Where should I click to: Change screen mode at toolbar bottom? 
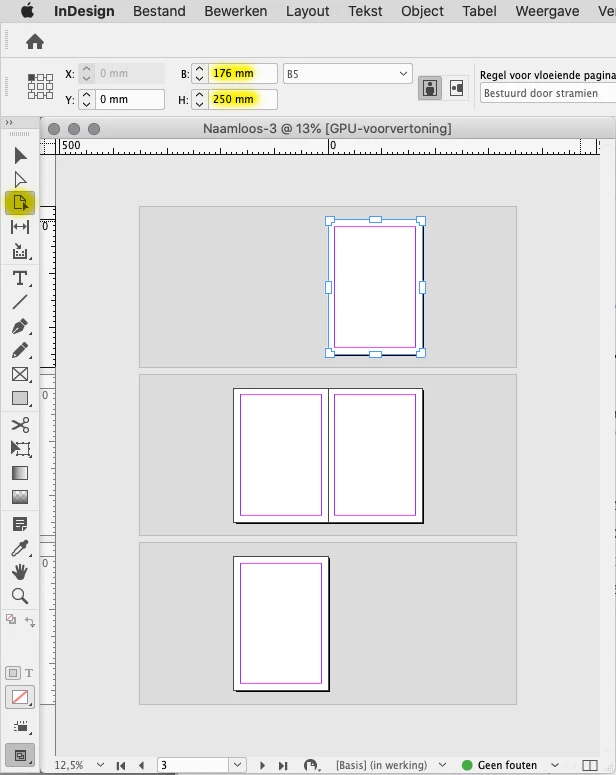point(20,755)
